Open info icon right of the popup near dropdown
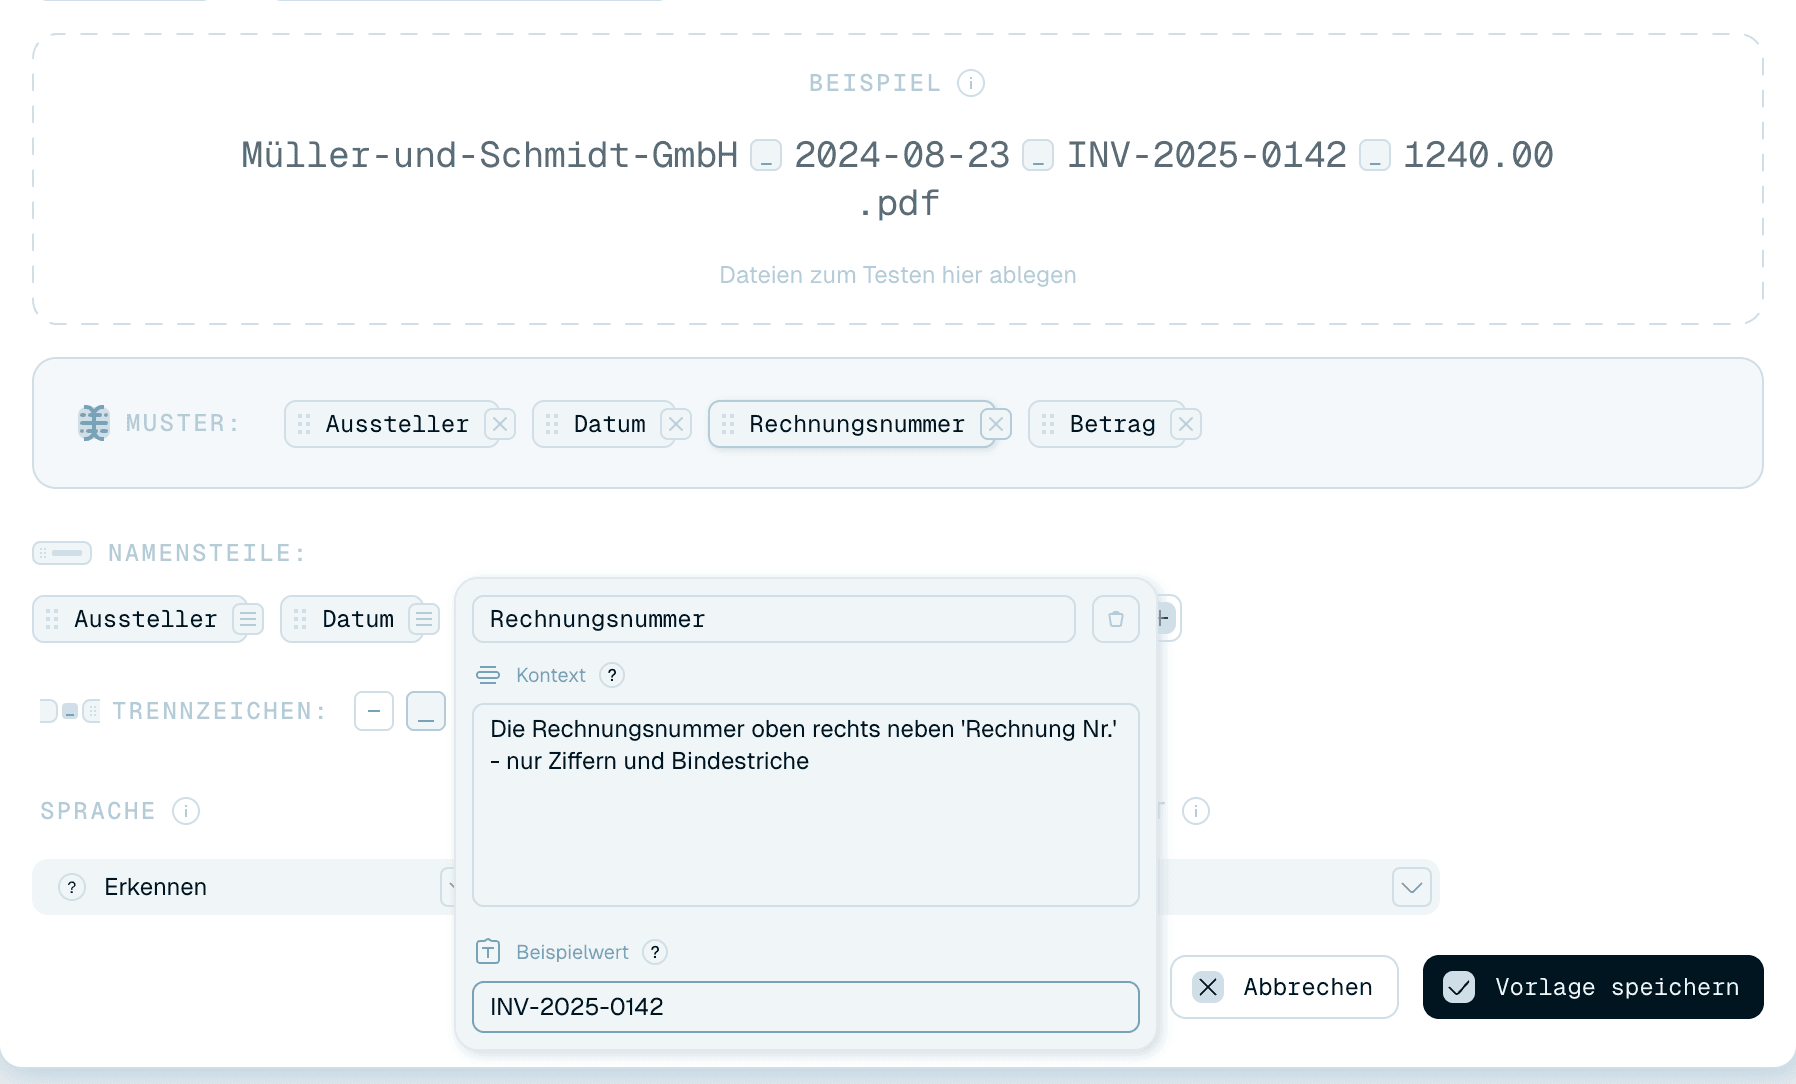Image resolution: width=1796 pixels, height=1084 pixels. pos(1196,811)
